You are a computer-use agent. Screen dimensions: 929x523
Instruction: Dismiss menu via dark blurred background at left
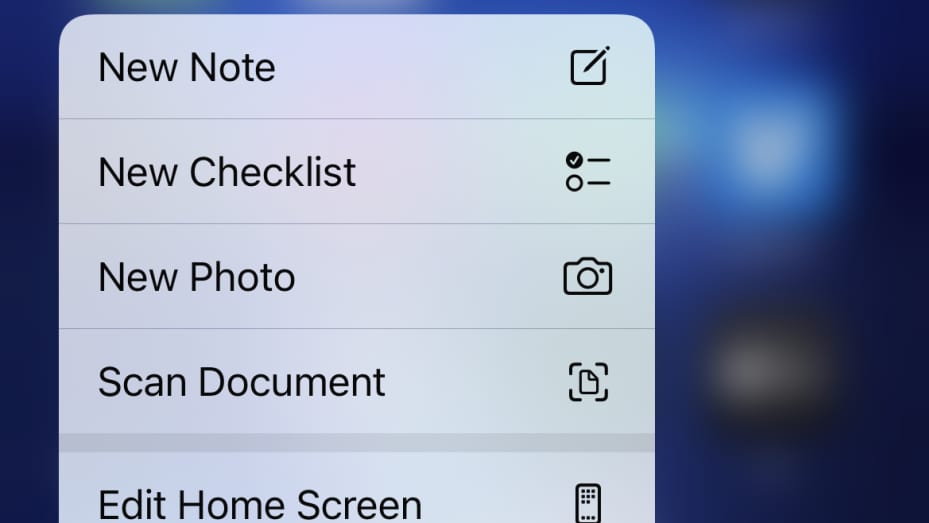(x=28, y=267)
